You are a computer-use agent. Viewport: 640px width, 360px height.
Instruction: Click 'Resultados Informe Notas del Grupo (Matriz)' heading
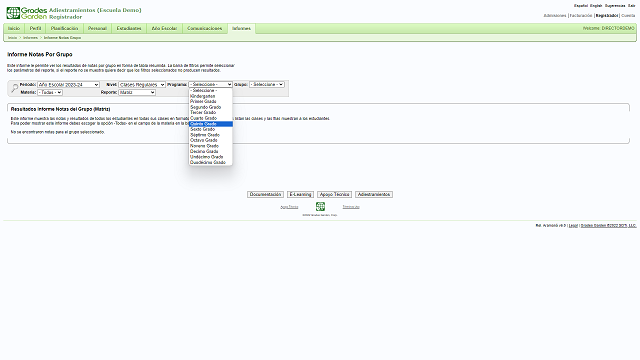pyautogui.click(x=60, y=109)
